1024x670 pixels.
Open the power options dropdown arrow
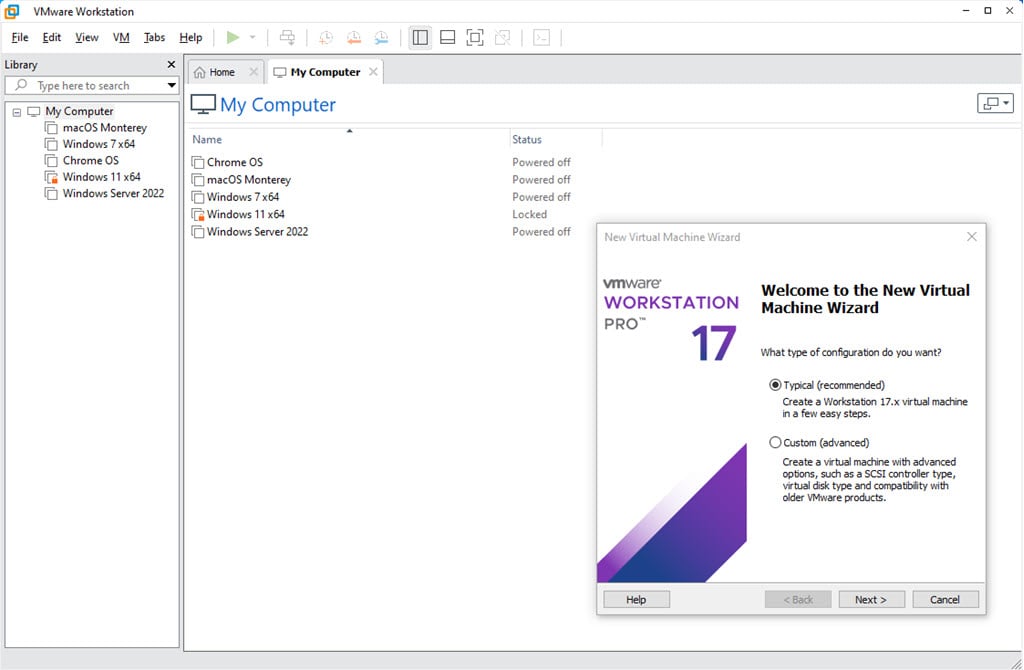coord(253,38)
